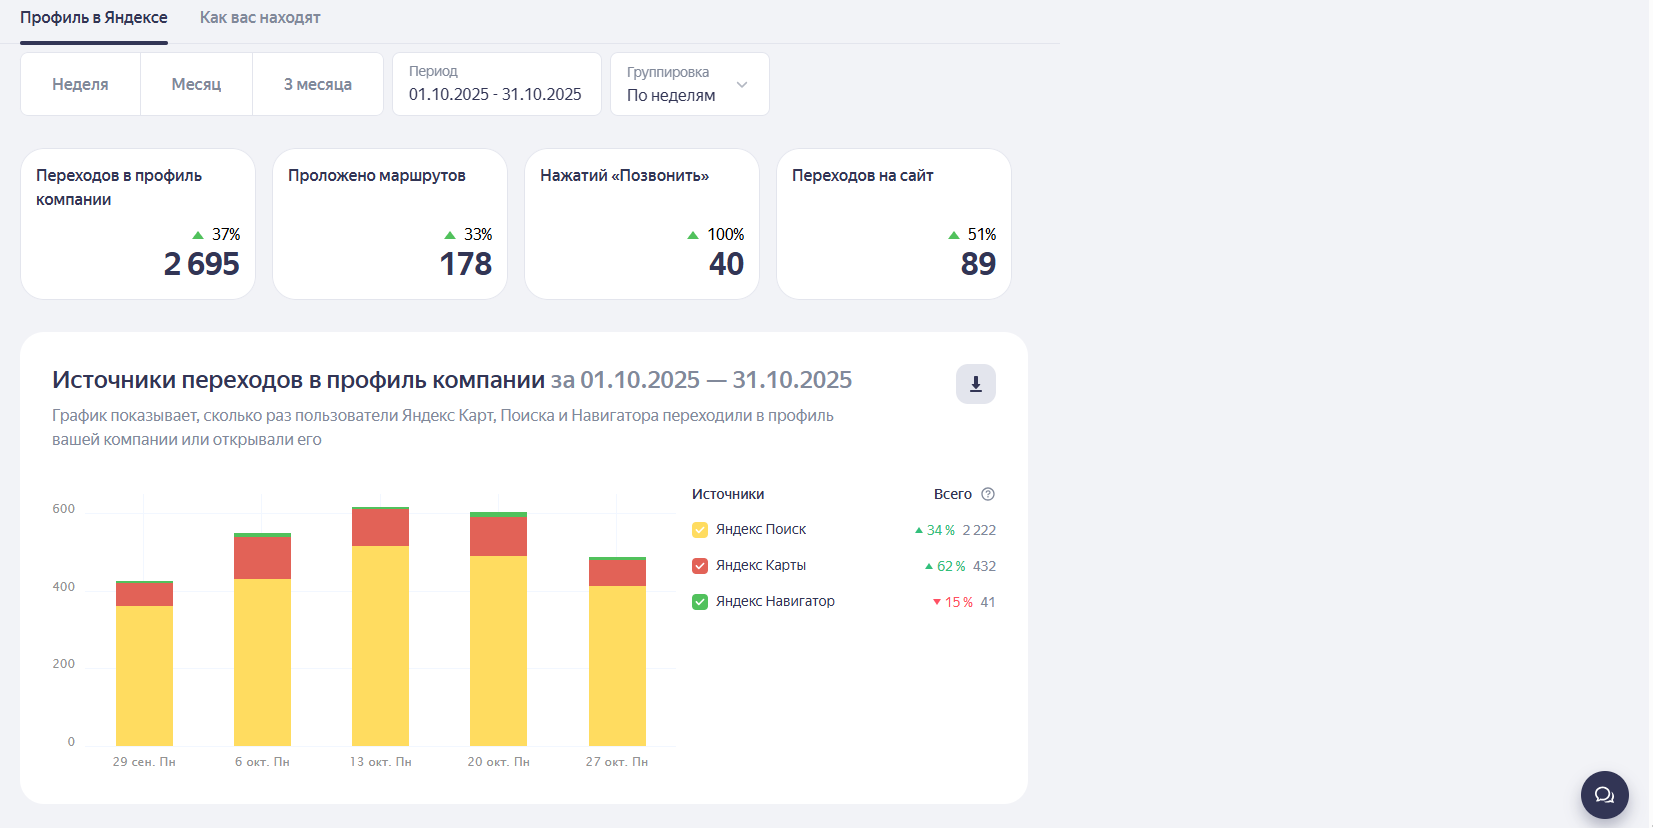Screen dimensions: 1653x828
Task: Click the 51% growth indicator
Action: (972, 234)
